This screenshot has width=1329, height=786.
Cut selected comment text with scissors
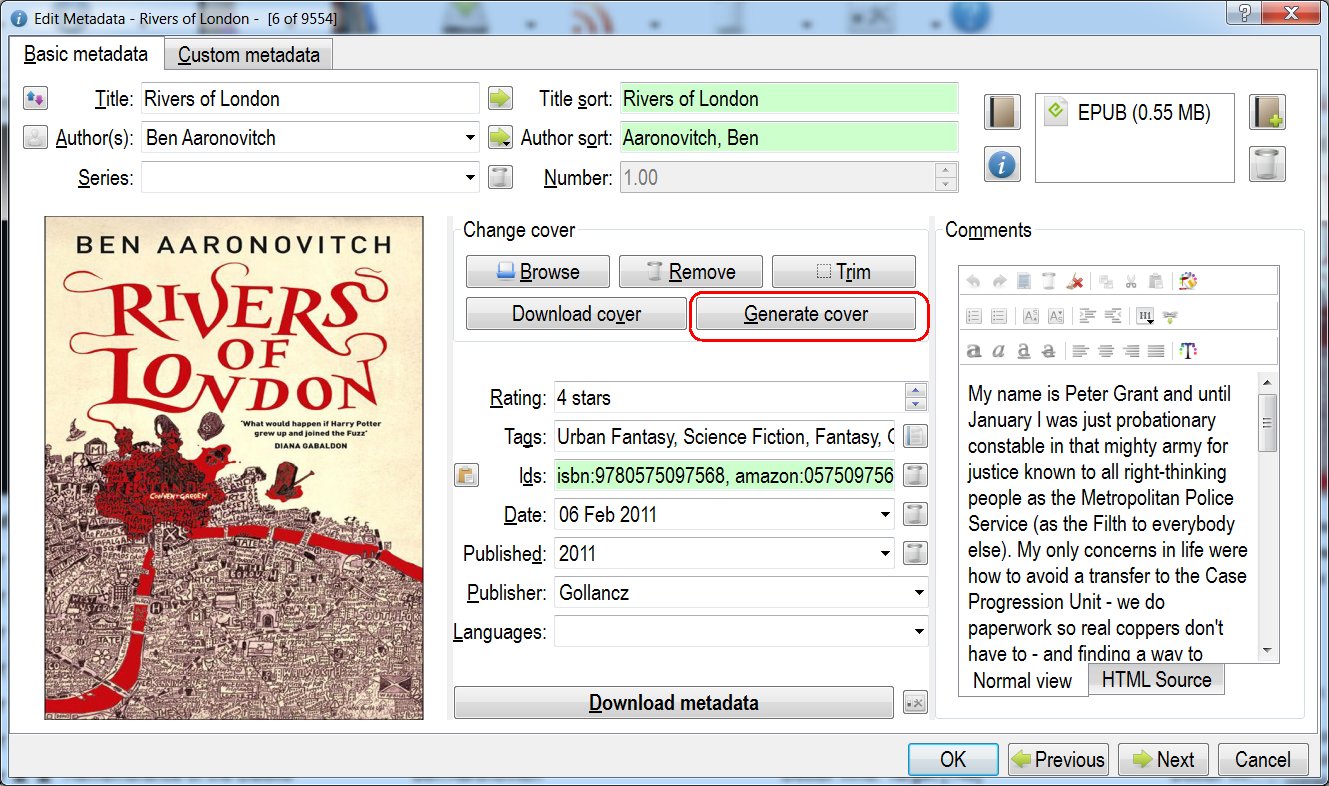pos(1131,282)
